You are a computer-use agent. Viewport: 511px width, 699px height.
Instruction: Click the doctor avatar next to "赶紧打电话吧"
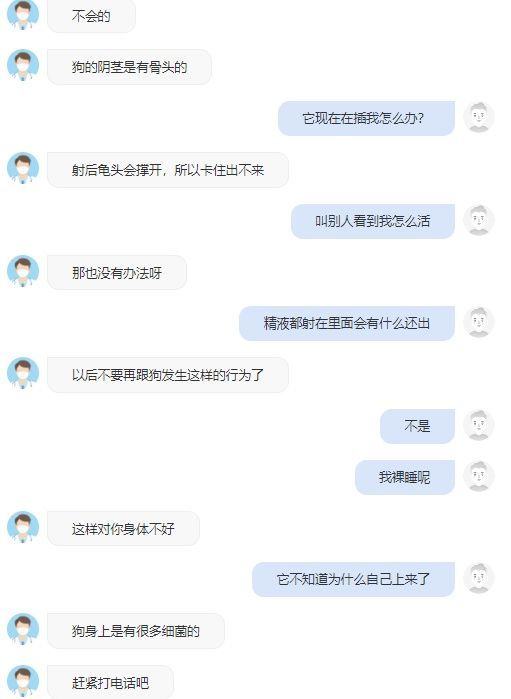click(23, 681)
